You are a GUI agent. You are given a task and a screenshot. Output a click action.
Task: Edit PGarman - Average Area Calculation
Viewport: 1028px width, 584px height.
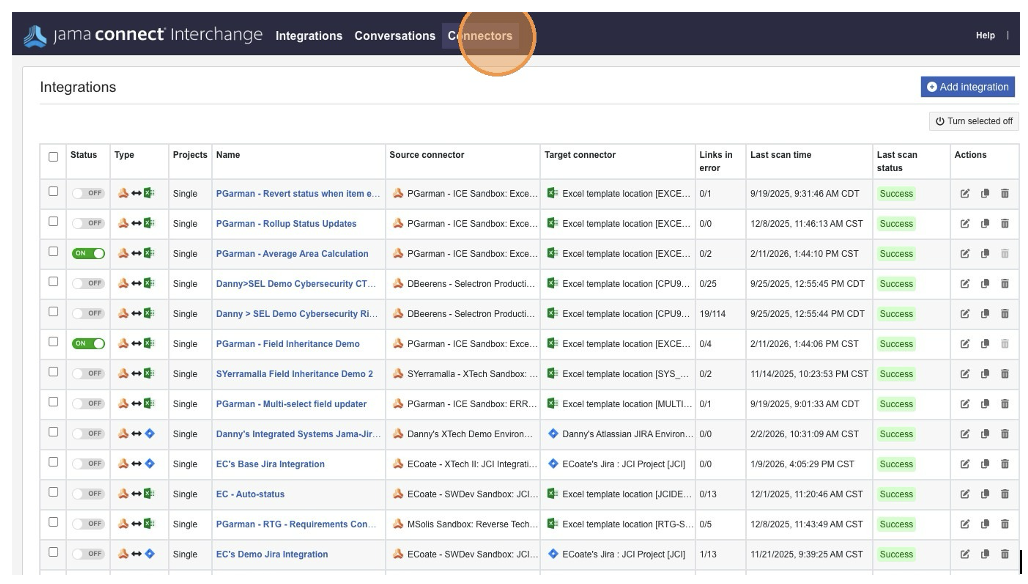click(x=964, y=254)
